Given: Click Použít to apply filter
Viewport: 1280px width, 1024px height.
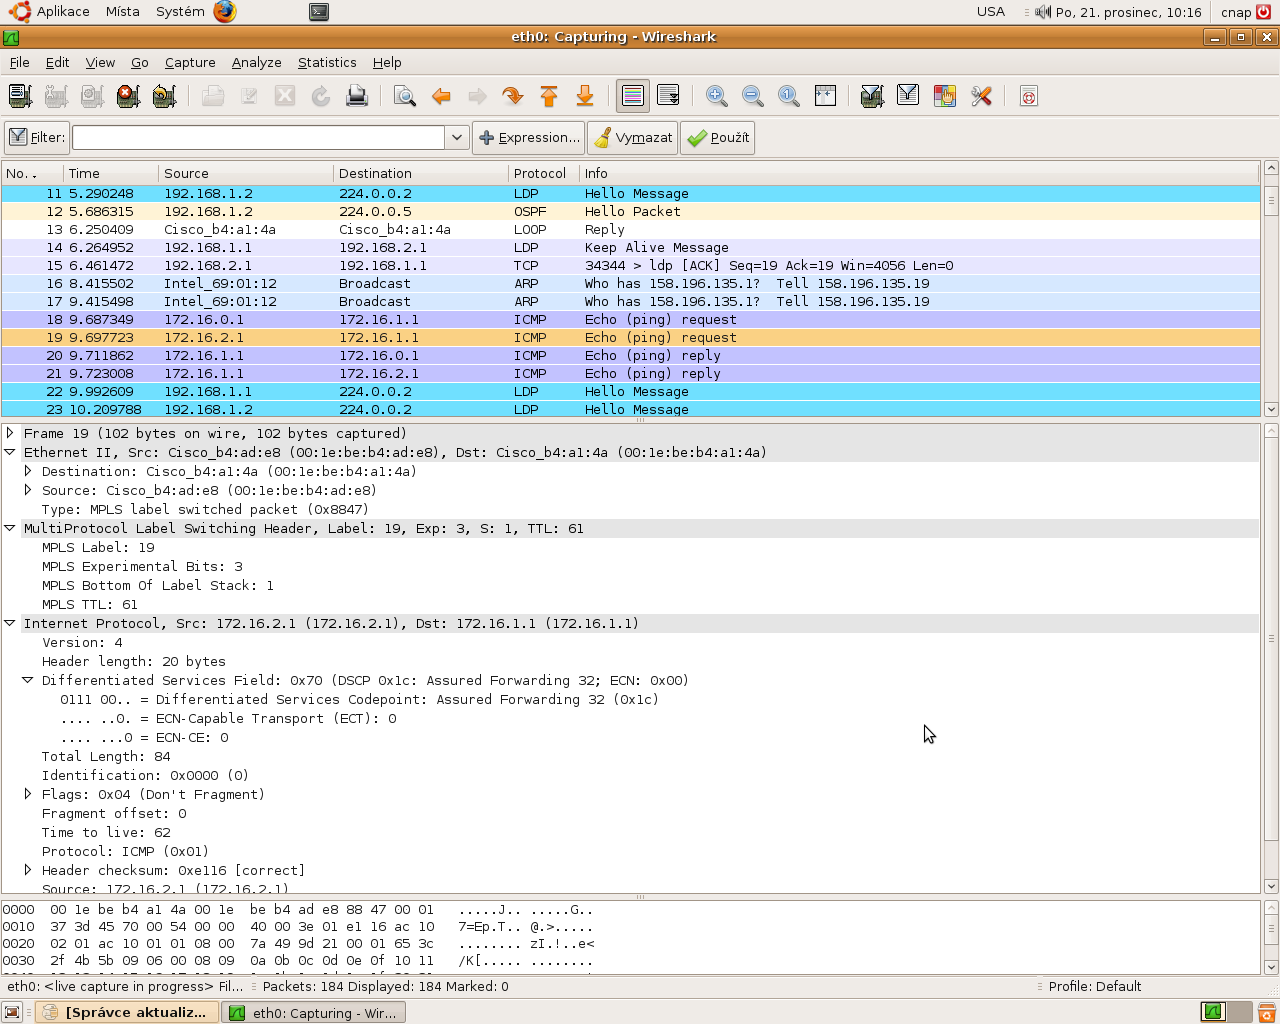Looking at the screenshot, I should 718,138.
